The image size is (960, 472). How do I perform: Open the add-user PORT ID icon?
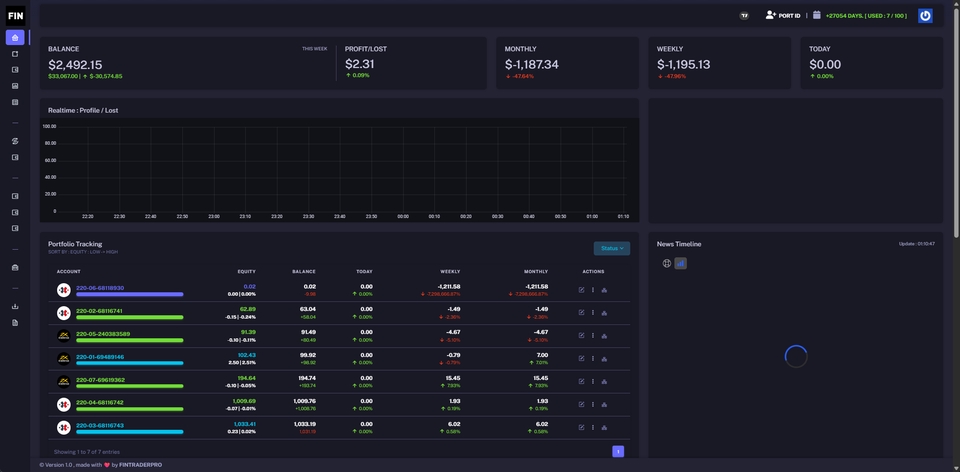771,15
